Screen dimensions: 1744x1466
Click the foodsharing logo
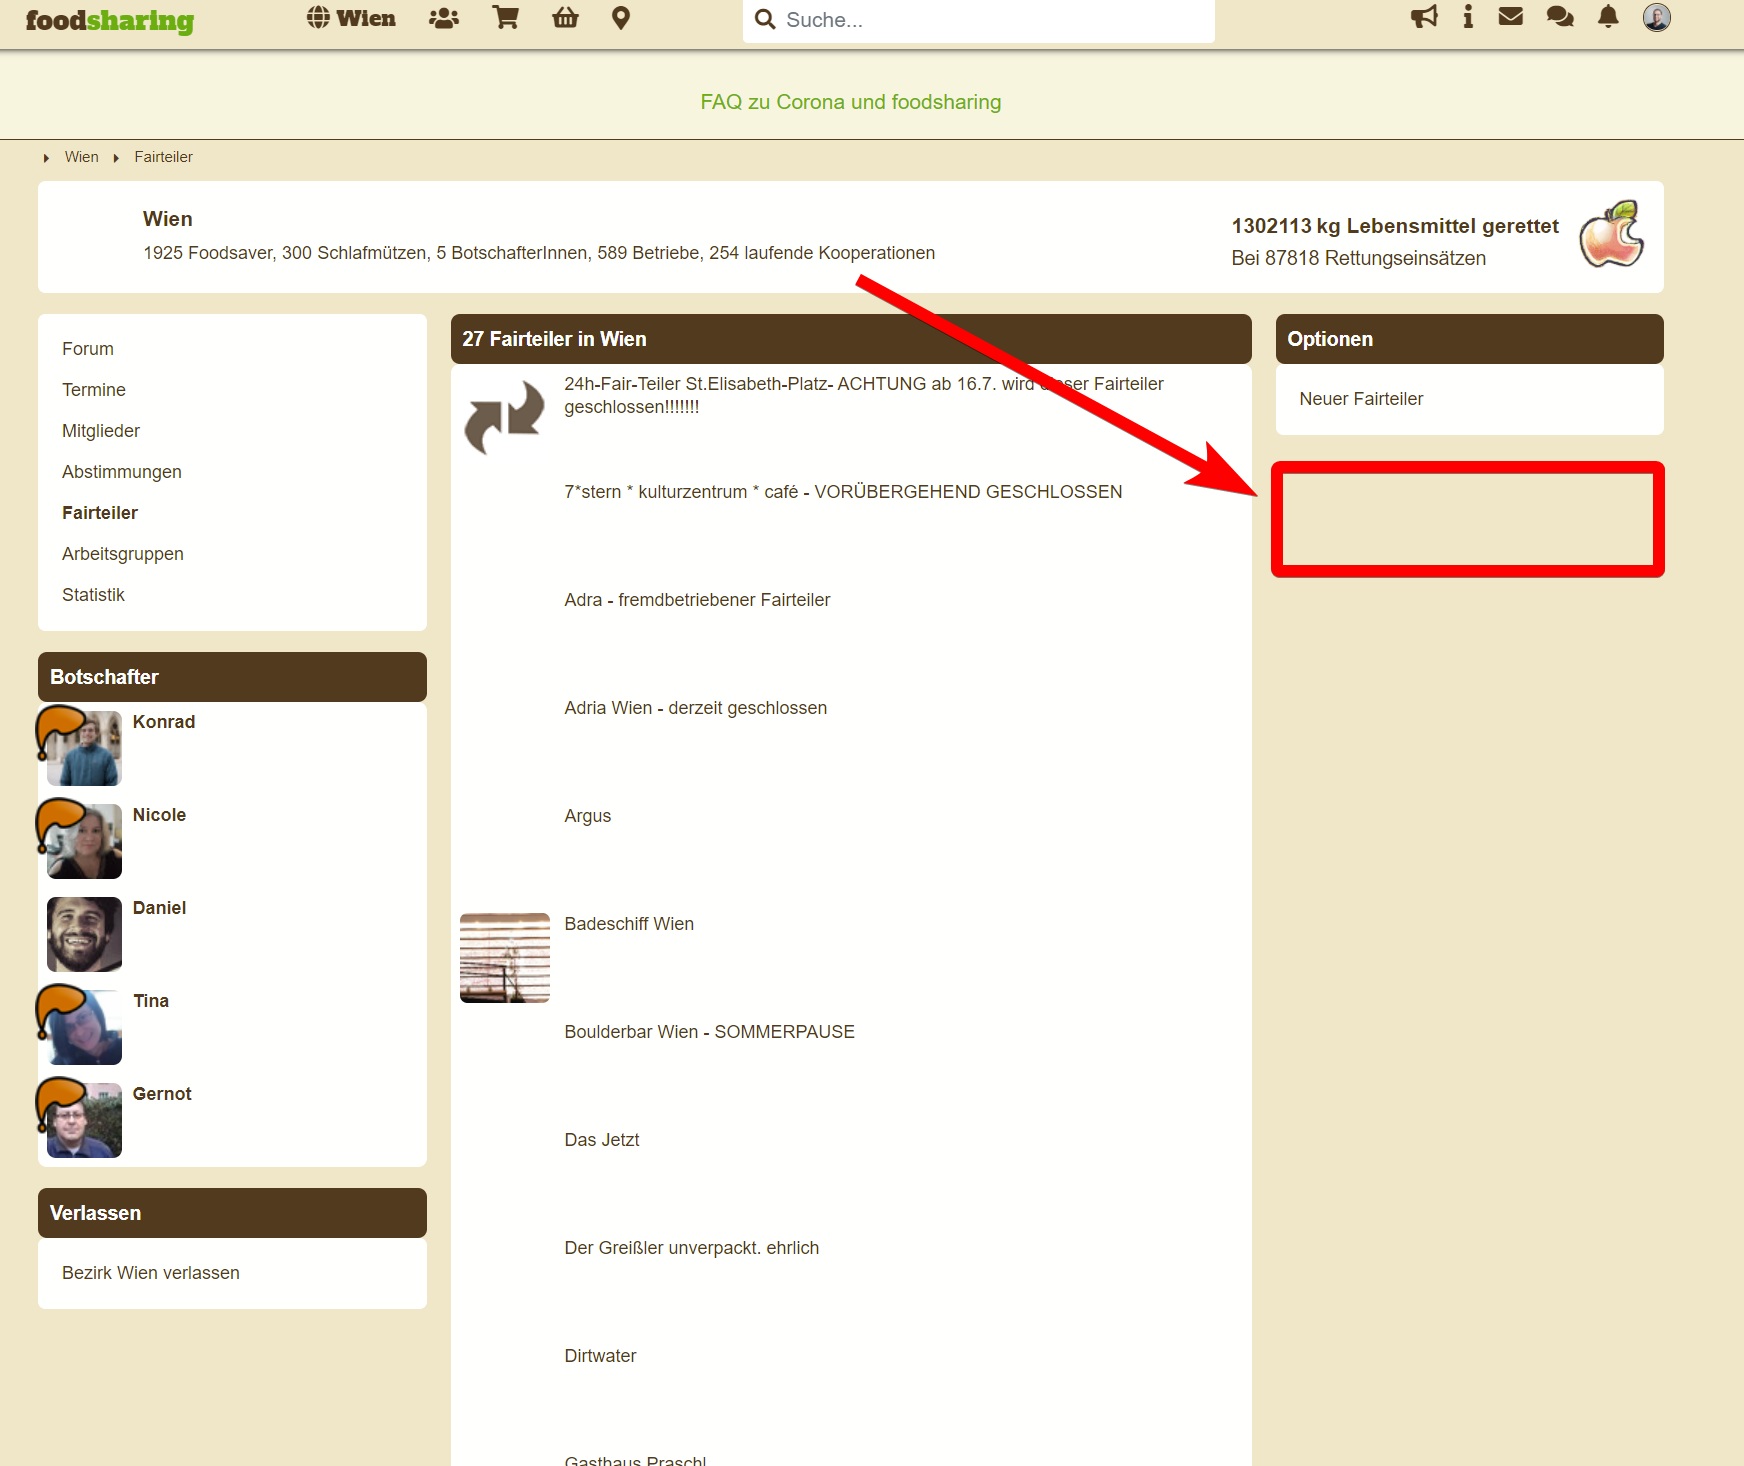pos(109,21)
